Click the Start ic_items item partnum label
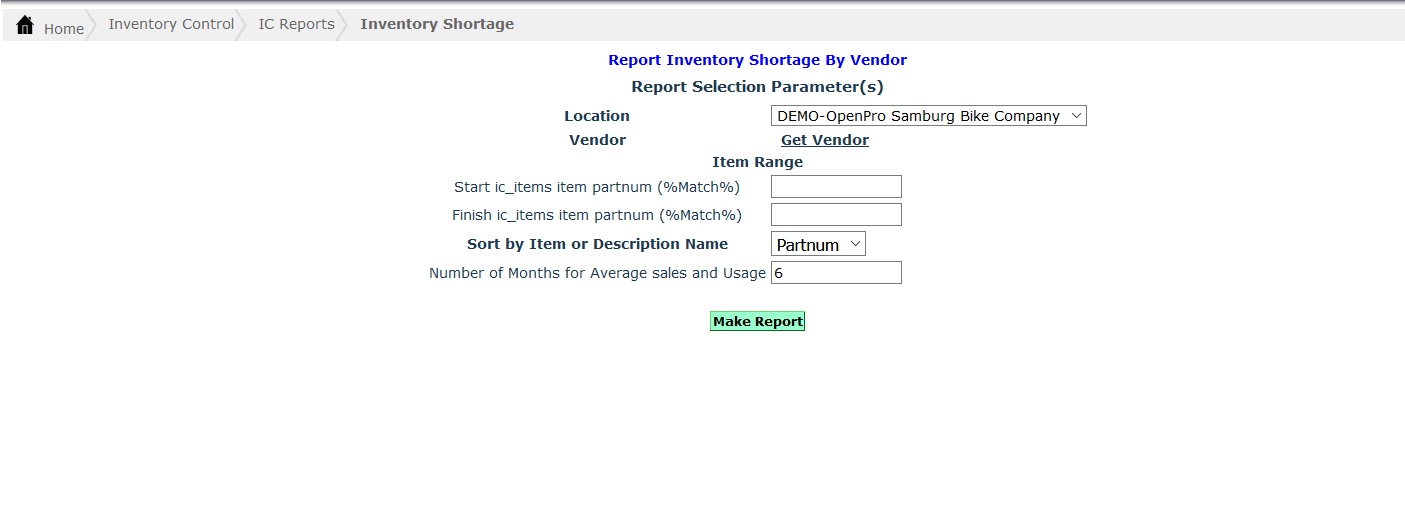The height and width of the screenshot is (524, 1405). 597,187
